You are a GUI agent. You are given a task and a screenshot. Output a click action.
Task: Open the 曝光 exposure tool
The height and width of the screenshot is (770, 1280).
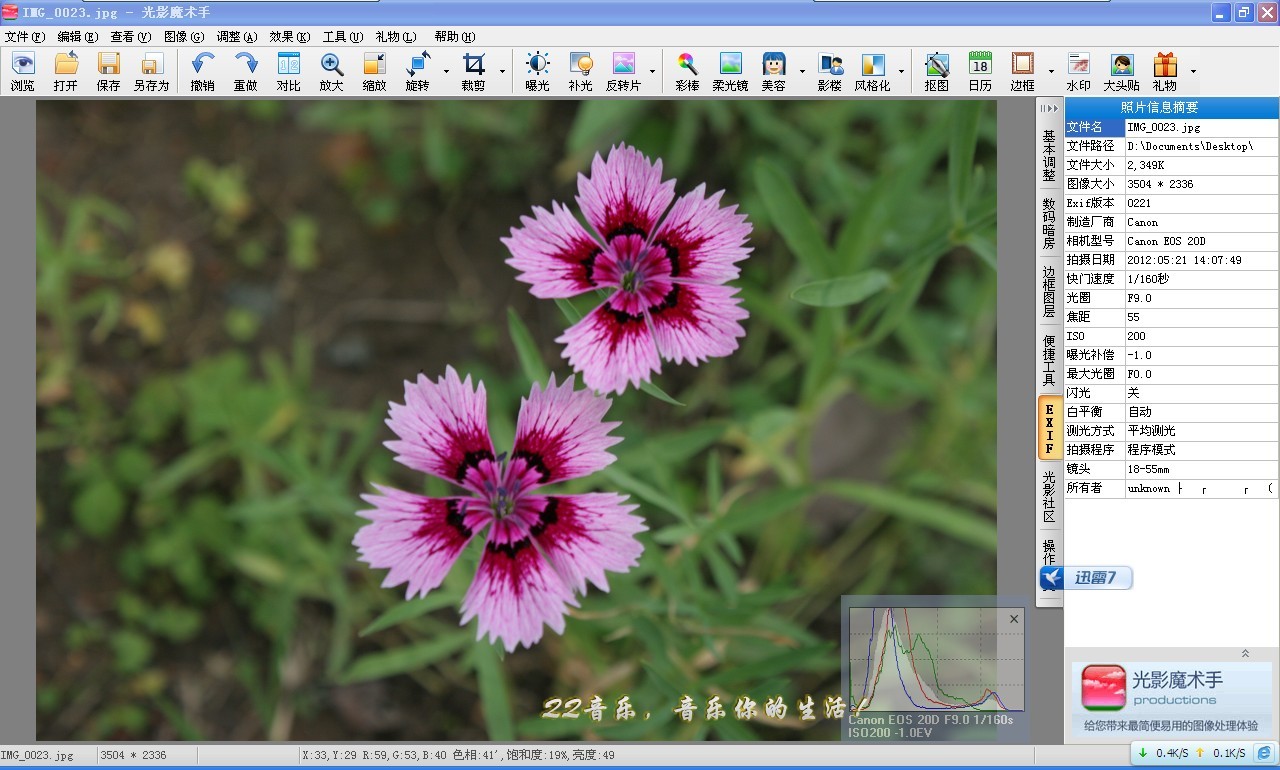(537, 72)
